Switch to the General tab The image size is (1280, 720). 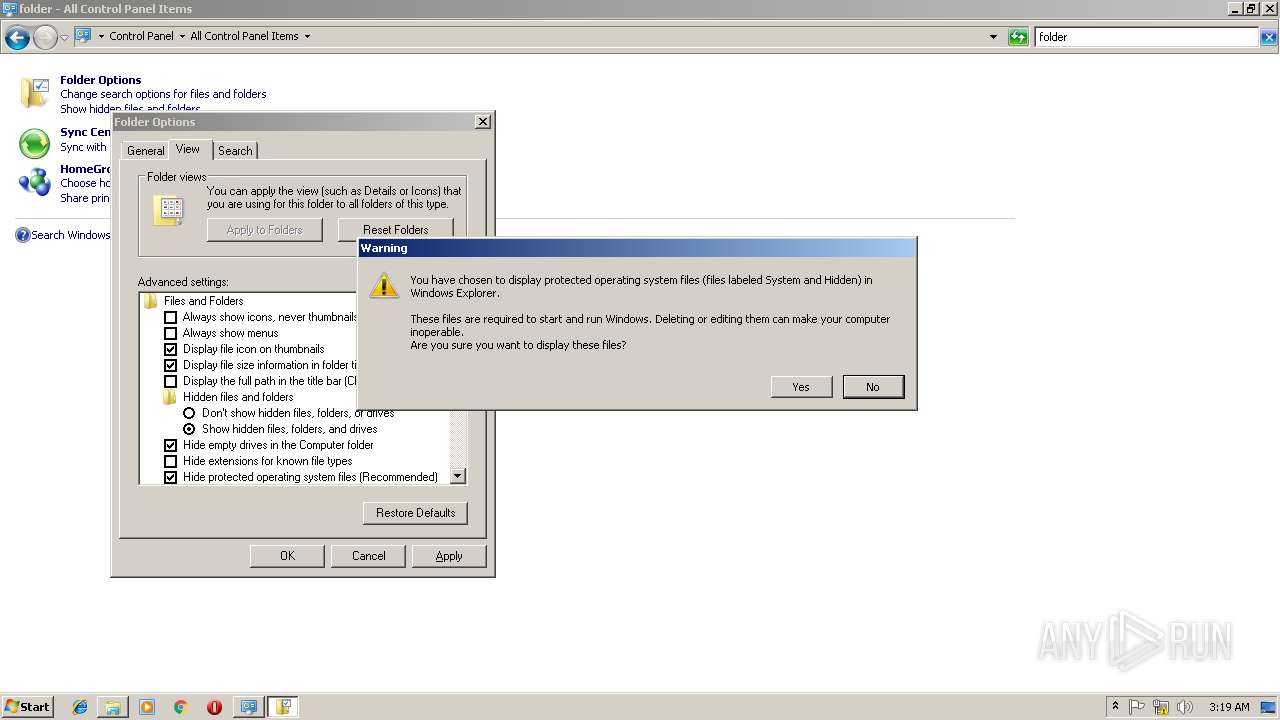point(145,151)
